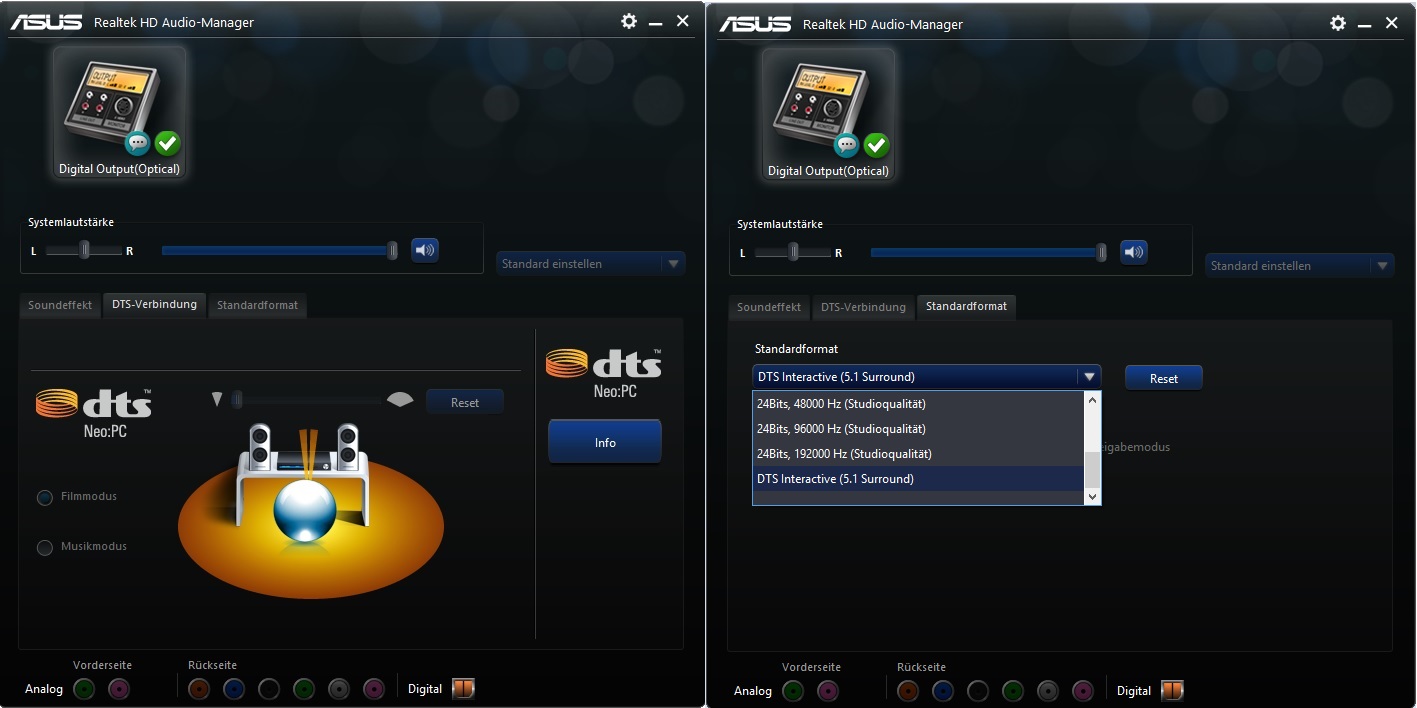Screen dimensions: 1417x708
Task: Click green checkmark badge in right window
Action: tap(876, 146)
